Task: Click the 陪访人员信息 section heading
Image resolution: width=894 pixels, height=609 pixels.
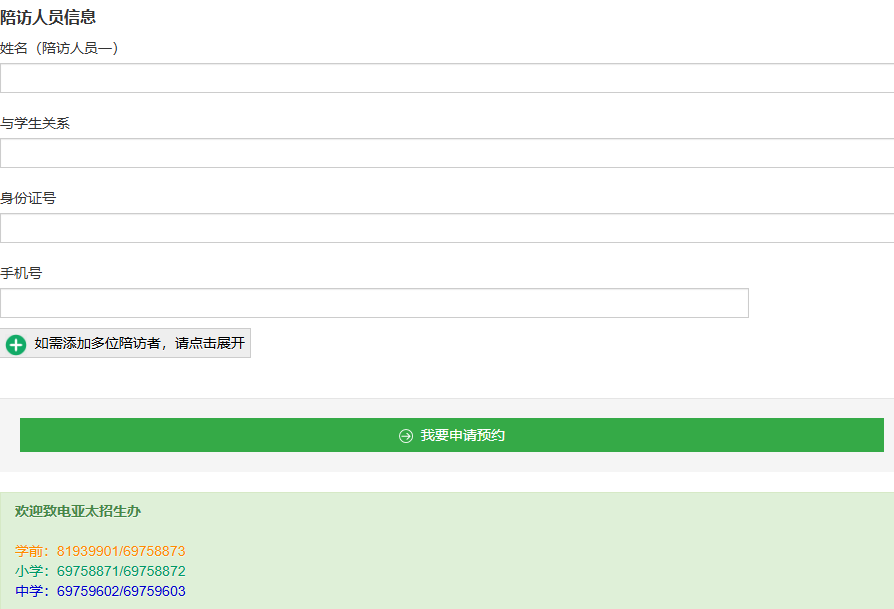Action: 48,17
